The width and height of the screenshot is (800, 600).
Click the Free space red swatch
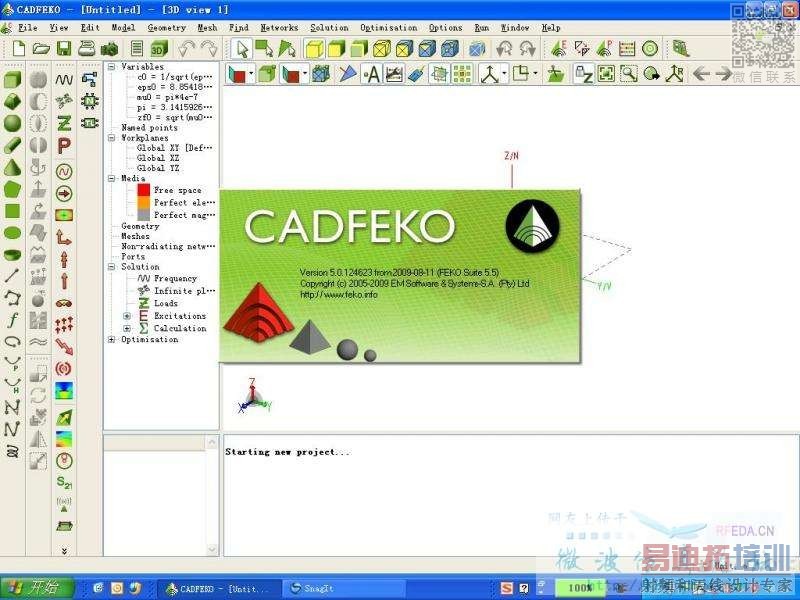(x=144, y=190)
